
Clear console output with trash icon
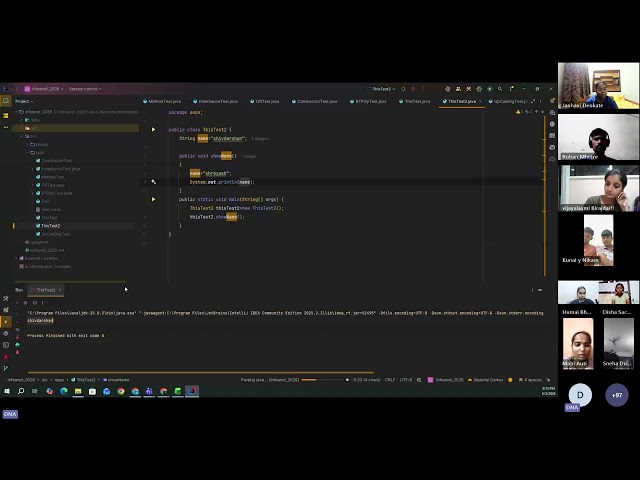pos(17,352)
